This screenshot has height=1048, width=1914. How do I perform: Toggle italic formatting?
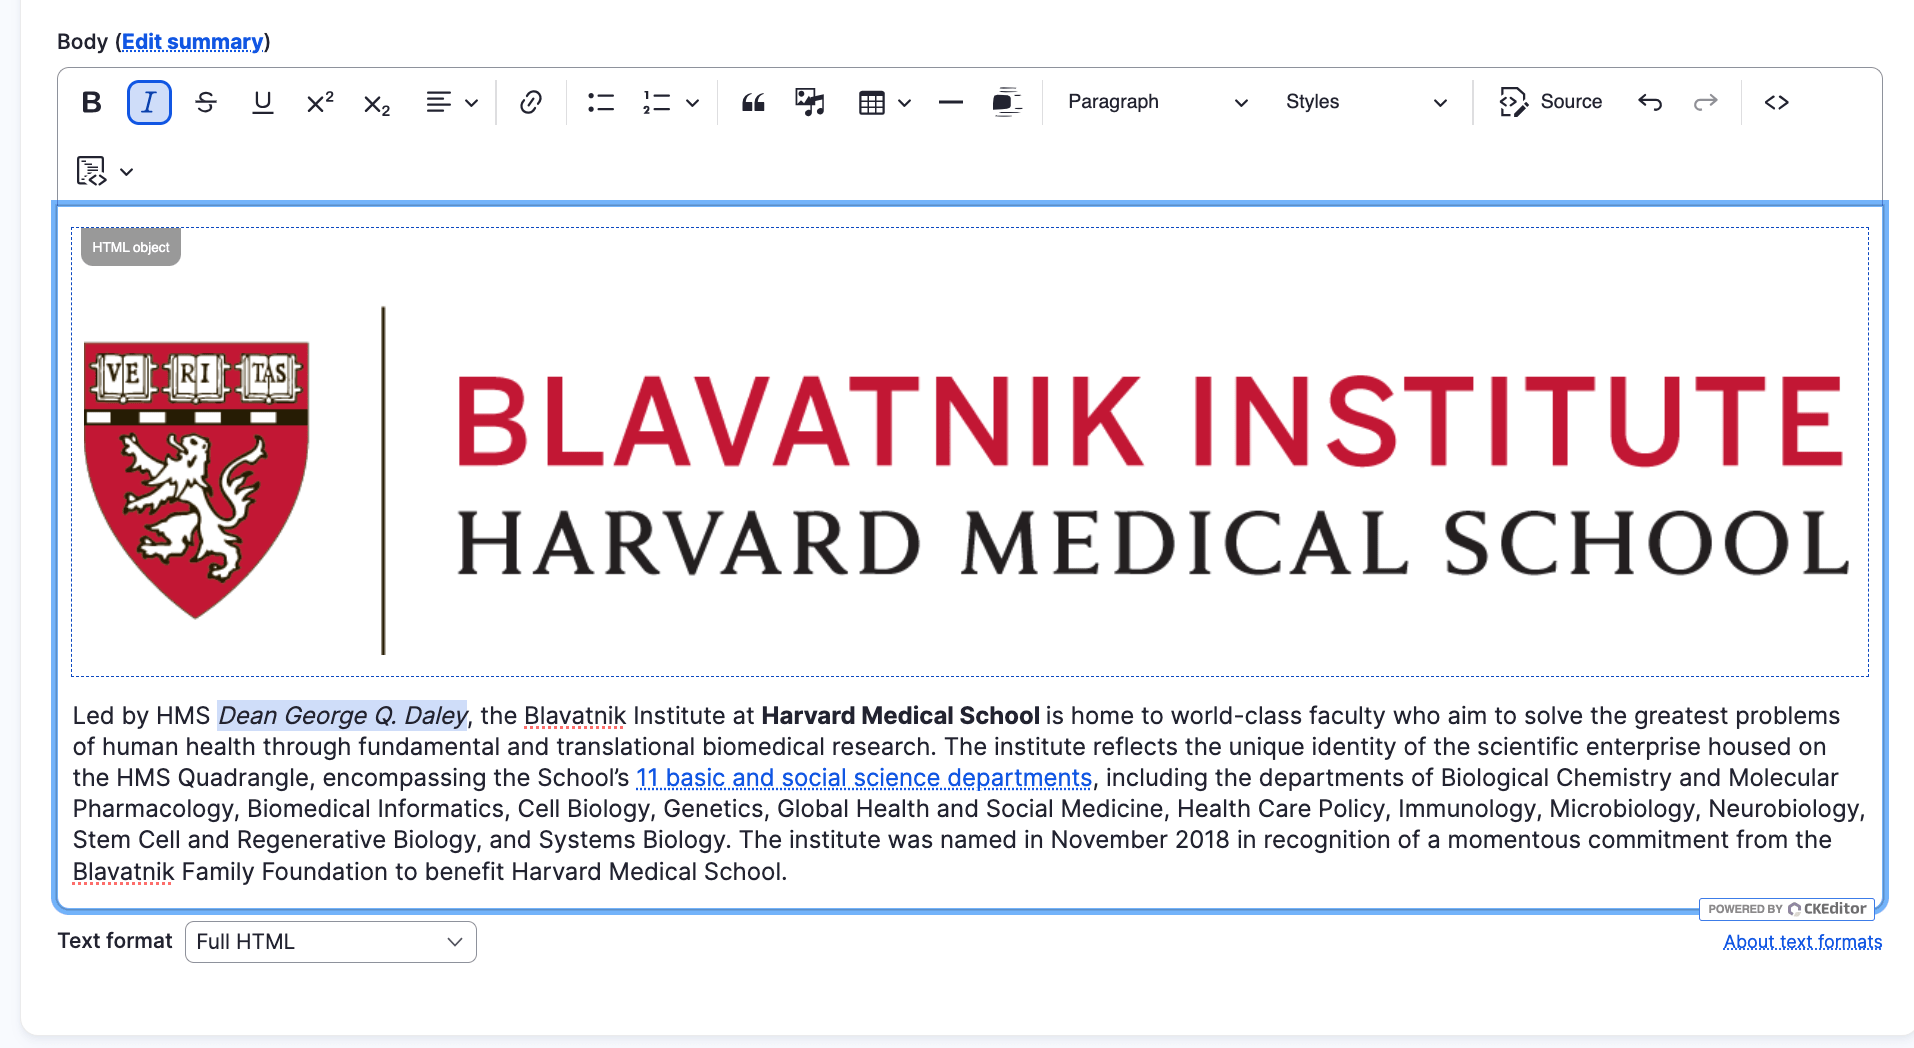point(149,102)
